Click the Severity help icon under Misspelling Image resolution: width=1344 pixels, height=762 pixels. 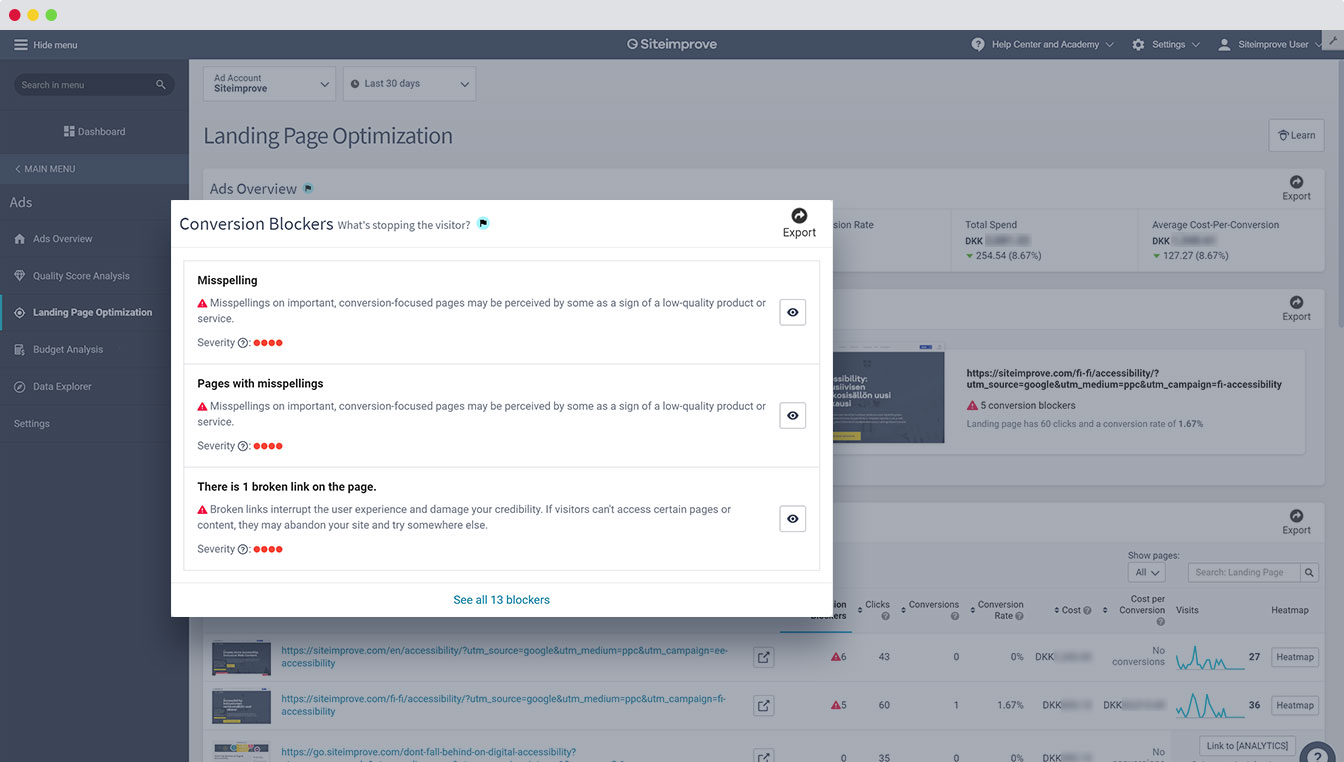click(x=243, y=343)
